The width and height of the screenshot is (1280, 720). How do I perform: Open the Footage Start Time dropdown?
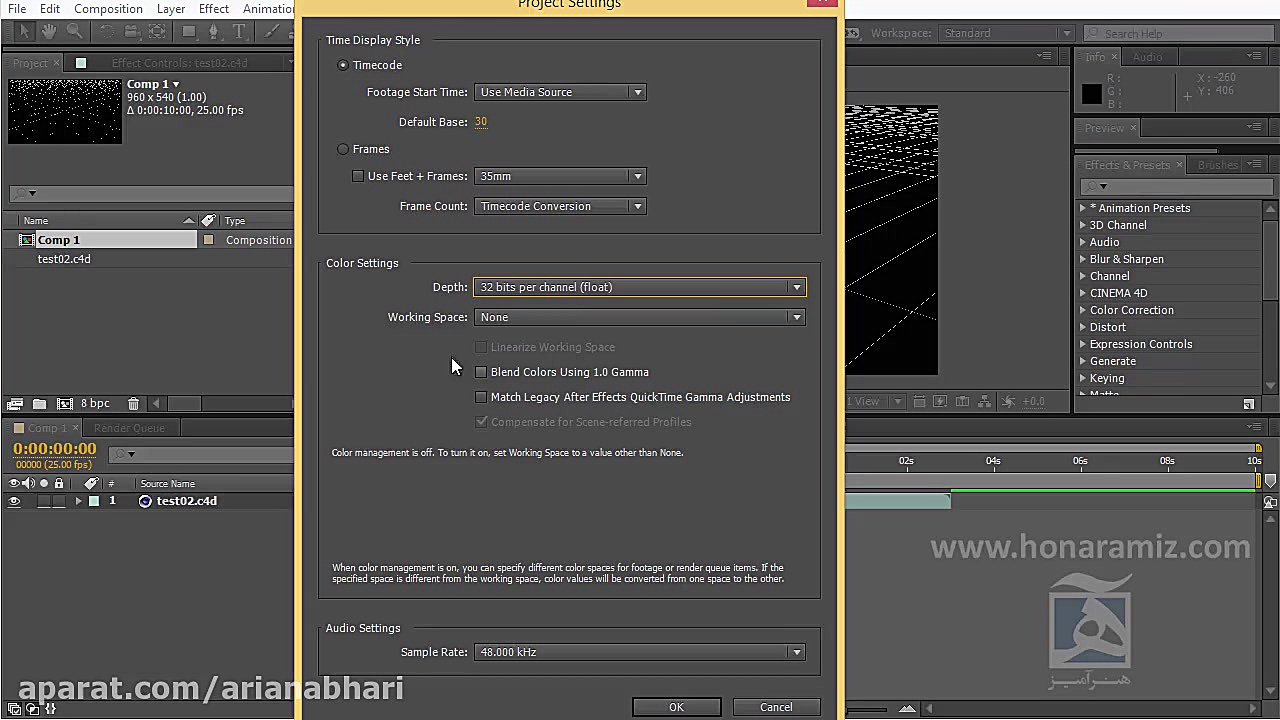[560, 92]
